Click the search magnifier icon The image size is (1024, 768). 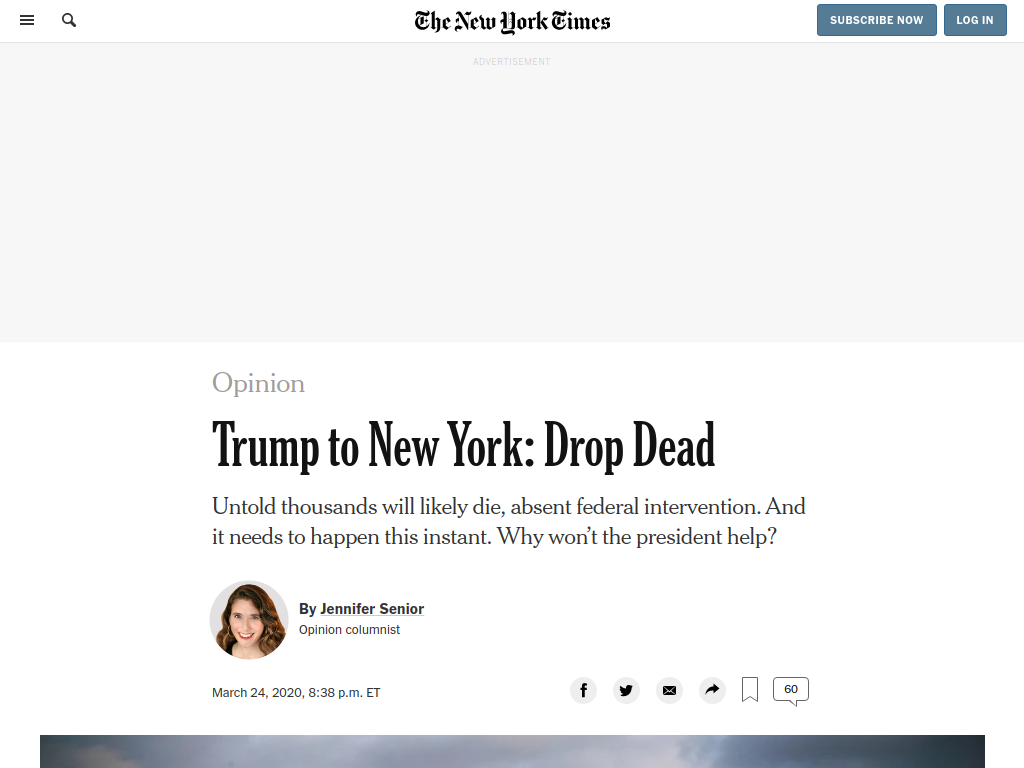coord(69,20)
